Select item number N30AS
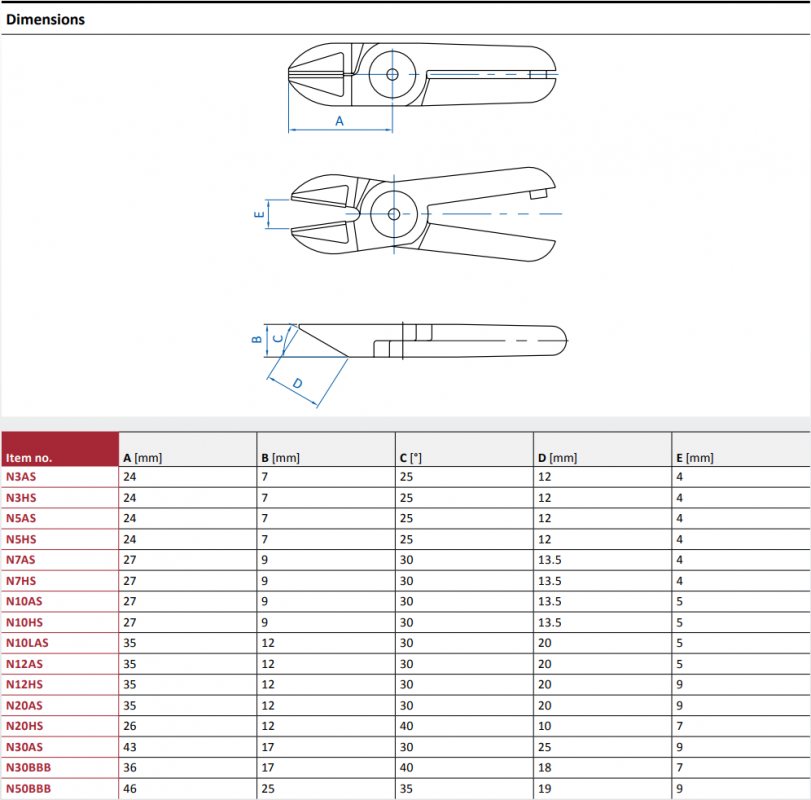 24,747
